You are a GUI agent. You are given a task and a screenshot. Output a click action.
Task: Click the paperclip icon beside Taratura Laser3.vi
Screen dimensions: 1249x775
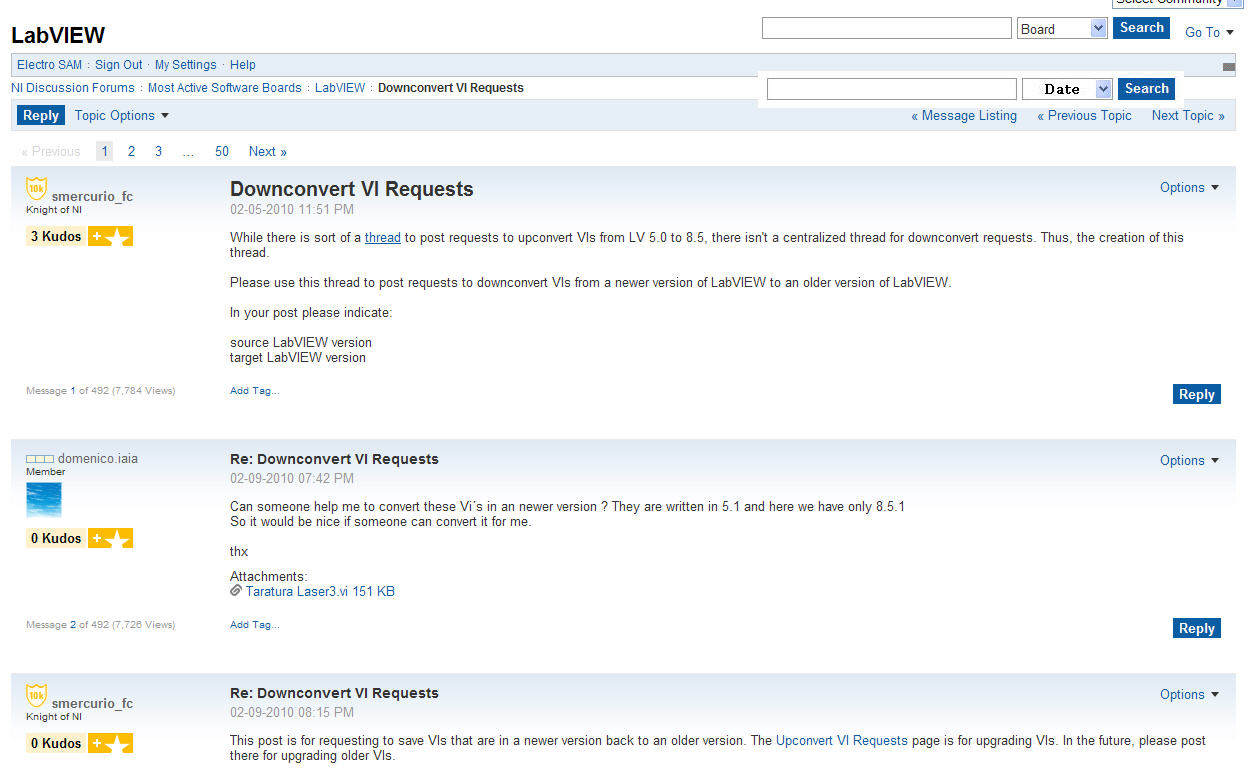236,591
